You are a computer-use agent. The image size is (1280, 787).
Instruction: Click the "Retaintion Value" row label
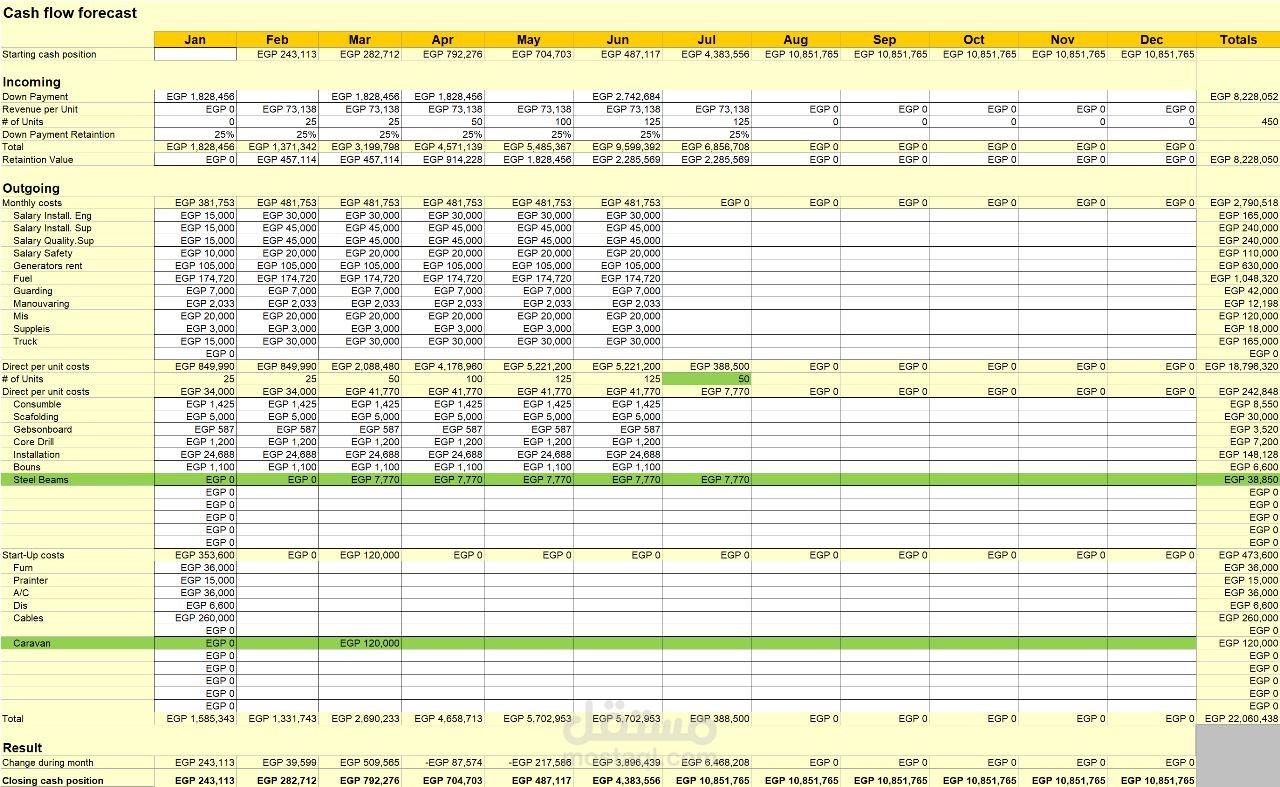pyautogui.click(x=38, y=159)
